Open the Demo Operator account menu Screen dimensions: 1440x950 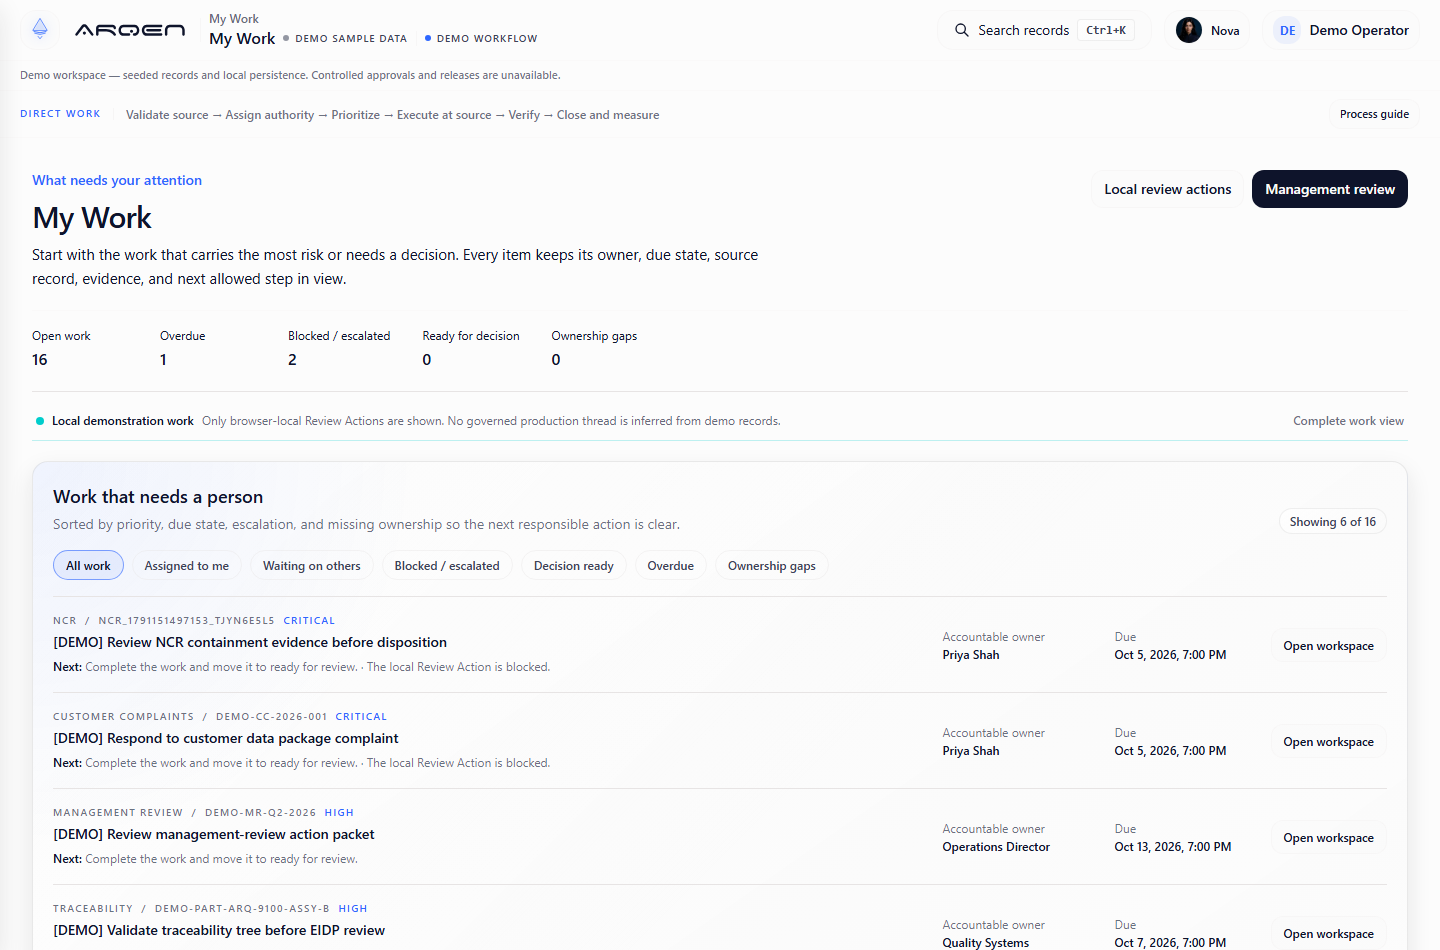(x=1341, y=30)
